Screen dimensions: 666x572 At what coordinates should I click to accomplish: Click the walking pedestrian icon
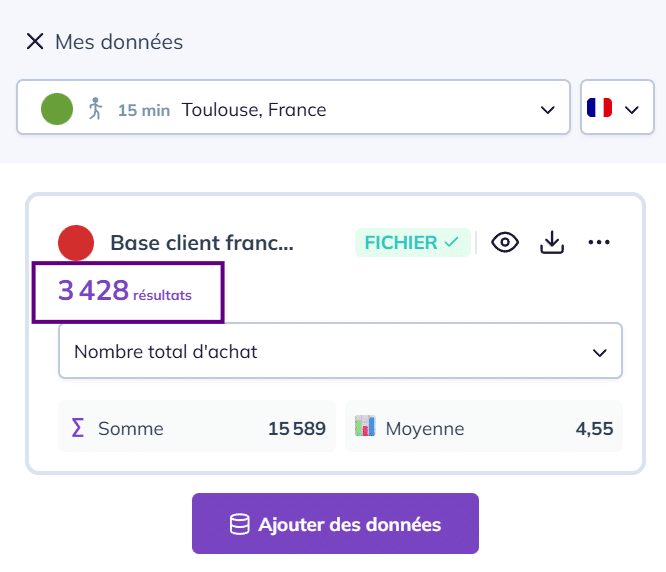[95, 108]
